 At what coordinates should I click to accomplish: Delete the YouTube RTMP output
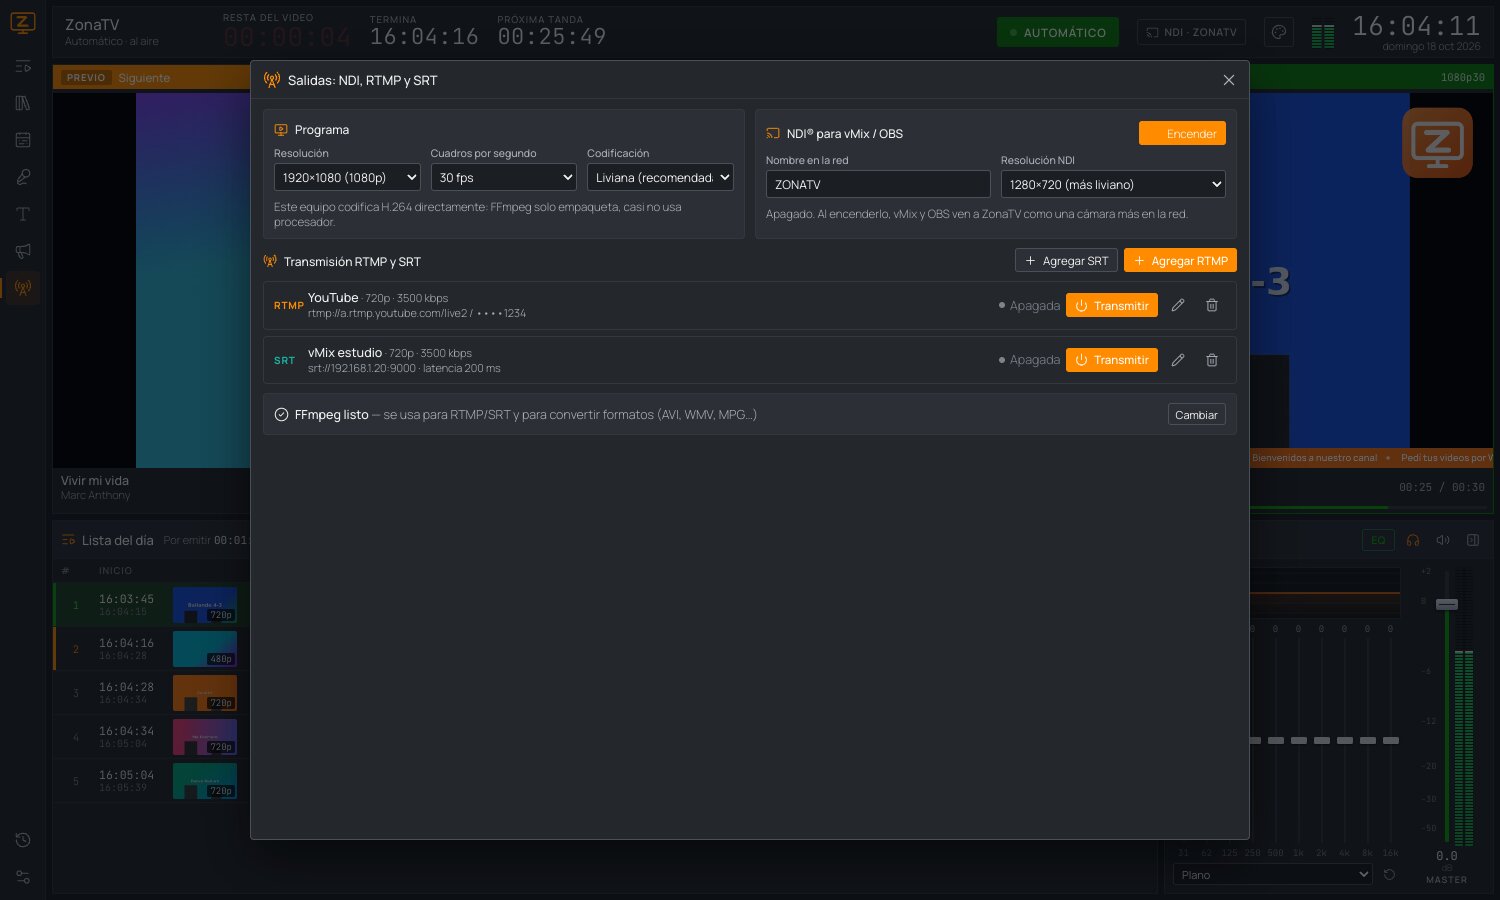[x=1211, y=305]
